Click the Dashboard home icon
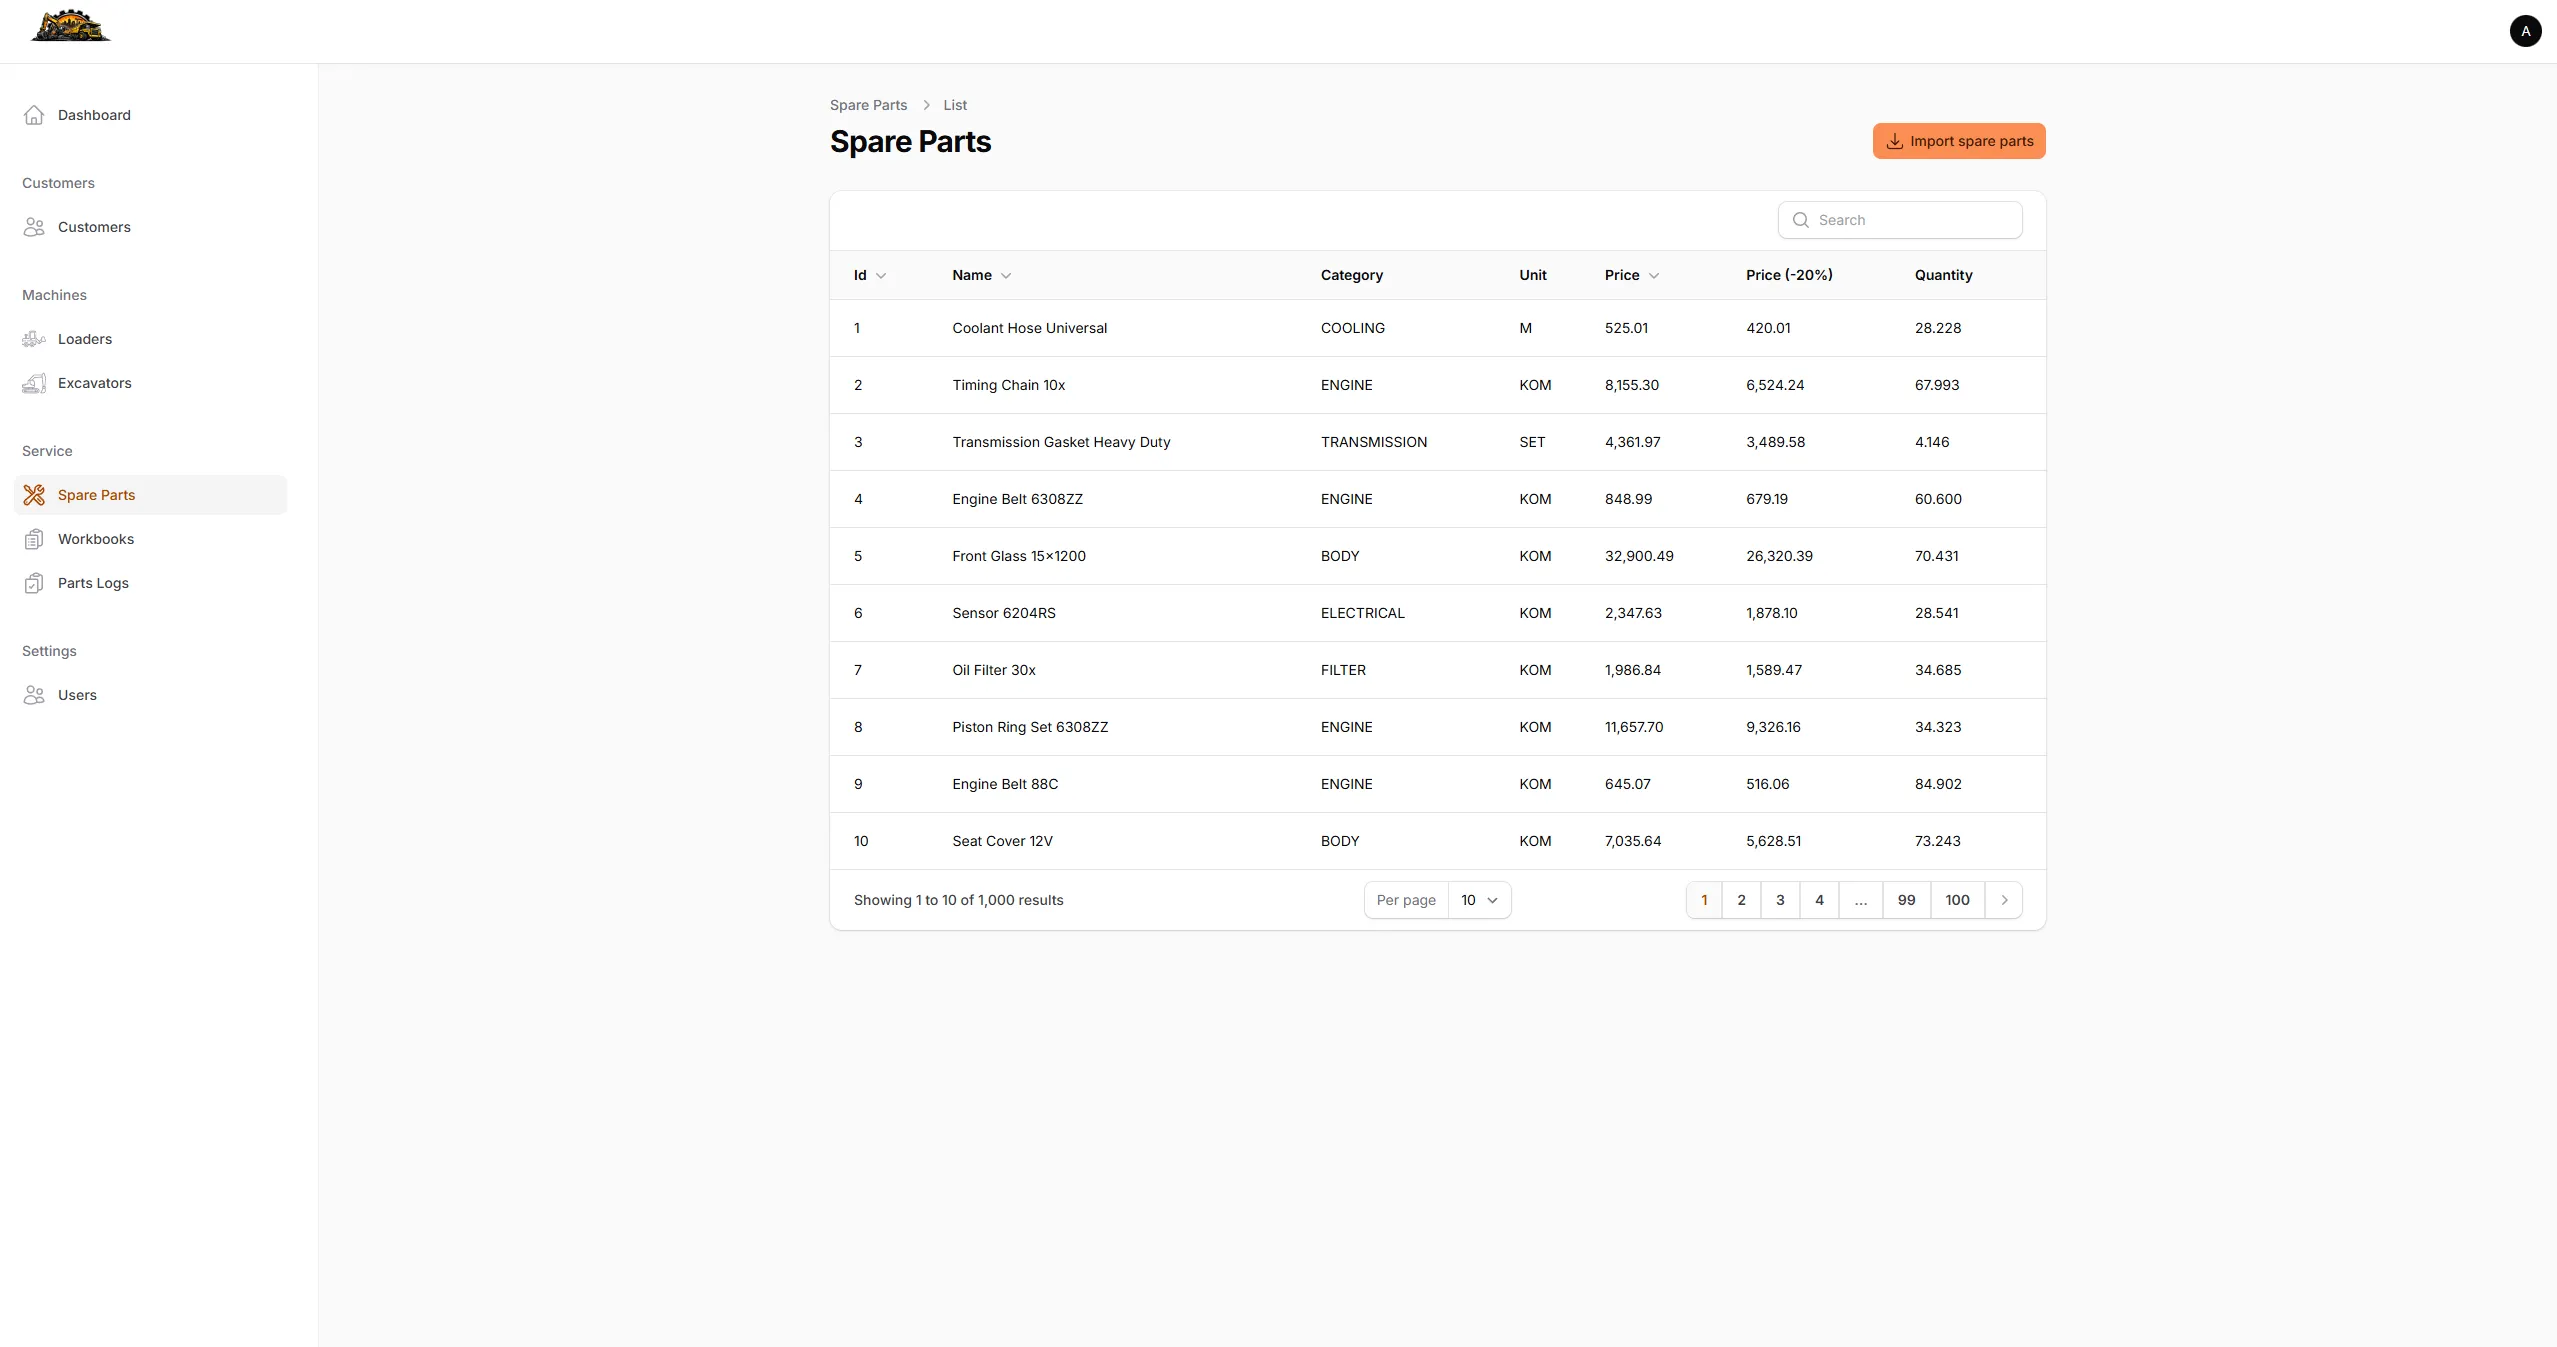The width and height of the screenshot is (2557, 1347). pyautogui.click(x=34, y=115)
